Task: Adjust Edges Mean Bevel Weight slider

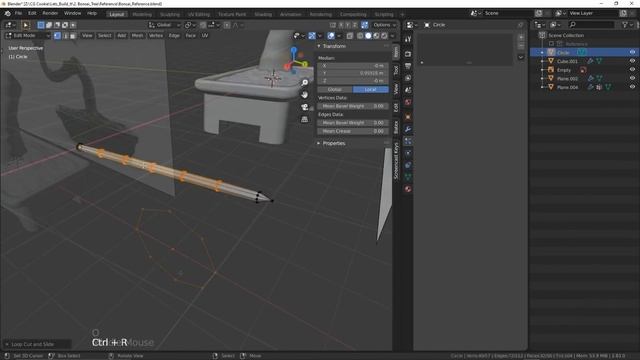Action: [353, 123]
